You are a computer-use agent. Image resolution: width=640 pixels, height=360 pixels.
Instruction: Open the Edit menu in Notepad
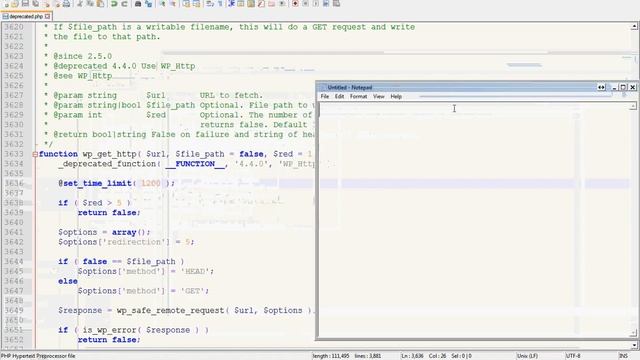(x=339, y=96)
